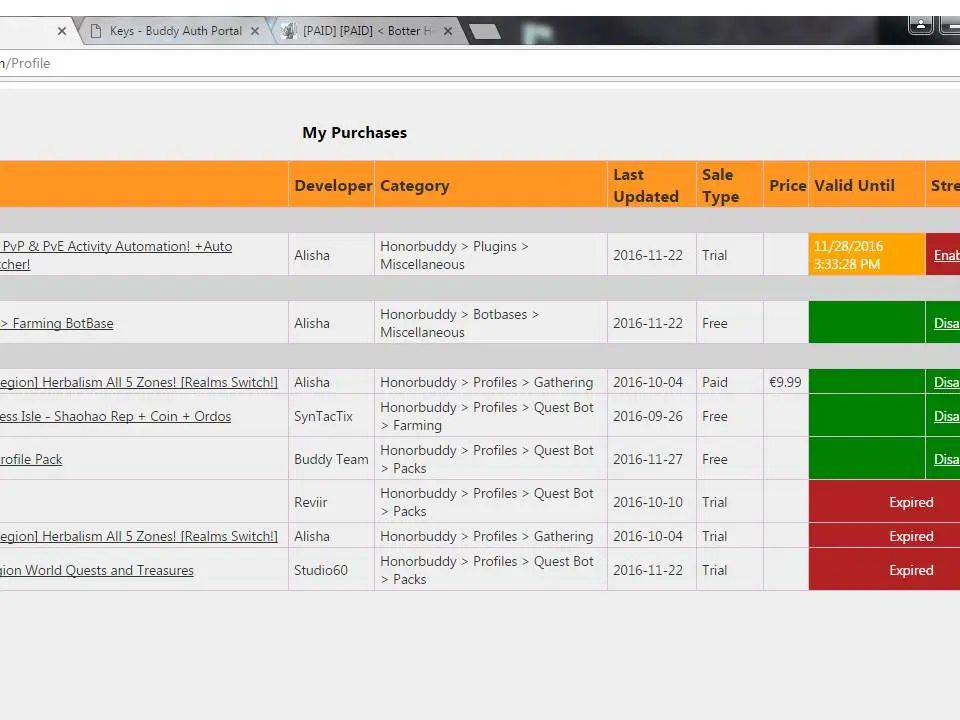Click the 11/28/2016 3:33:28 PM expiry cell

(866, 255)
